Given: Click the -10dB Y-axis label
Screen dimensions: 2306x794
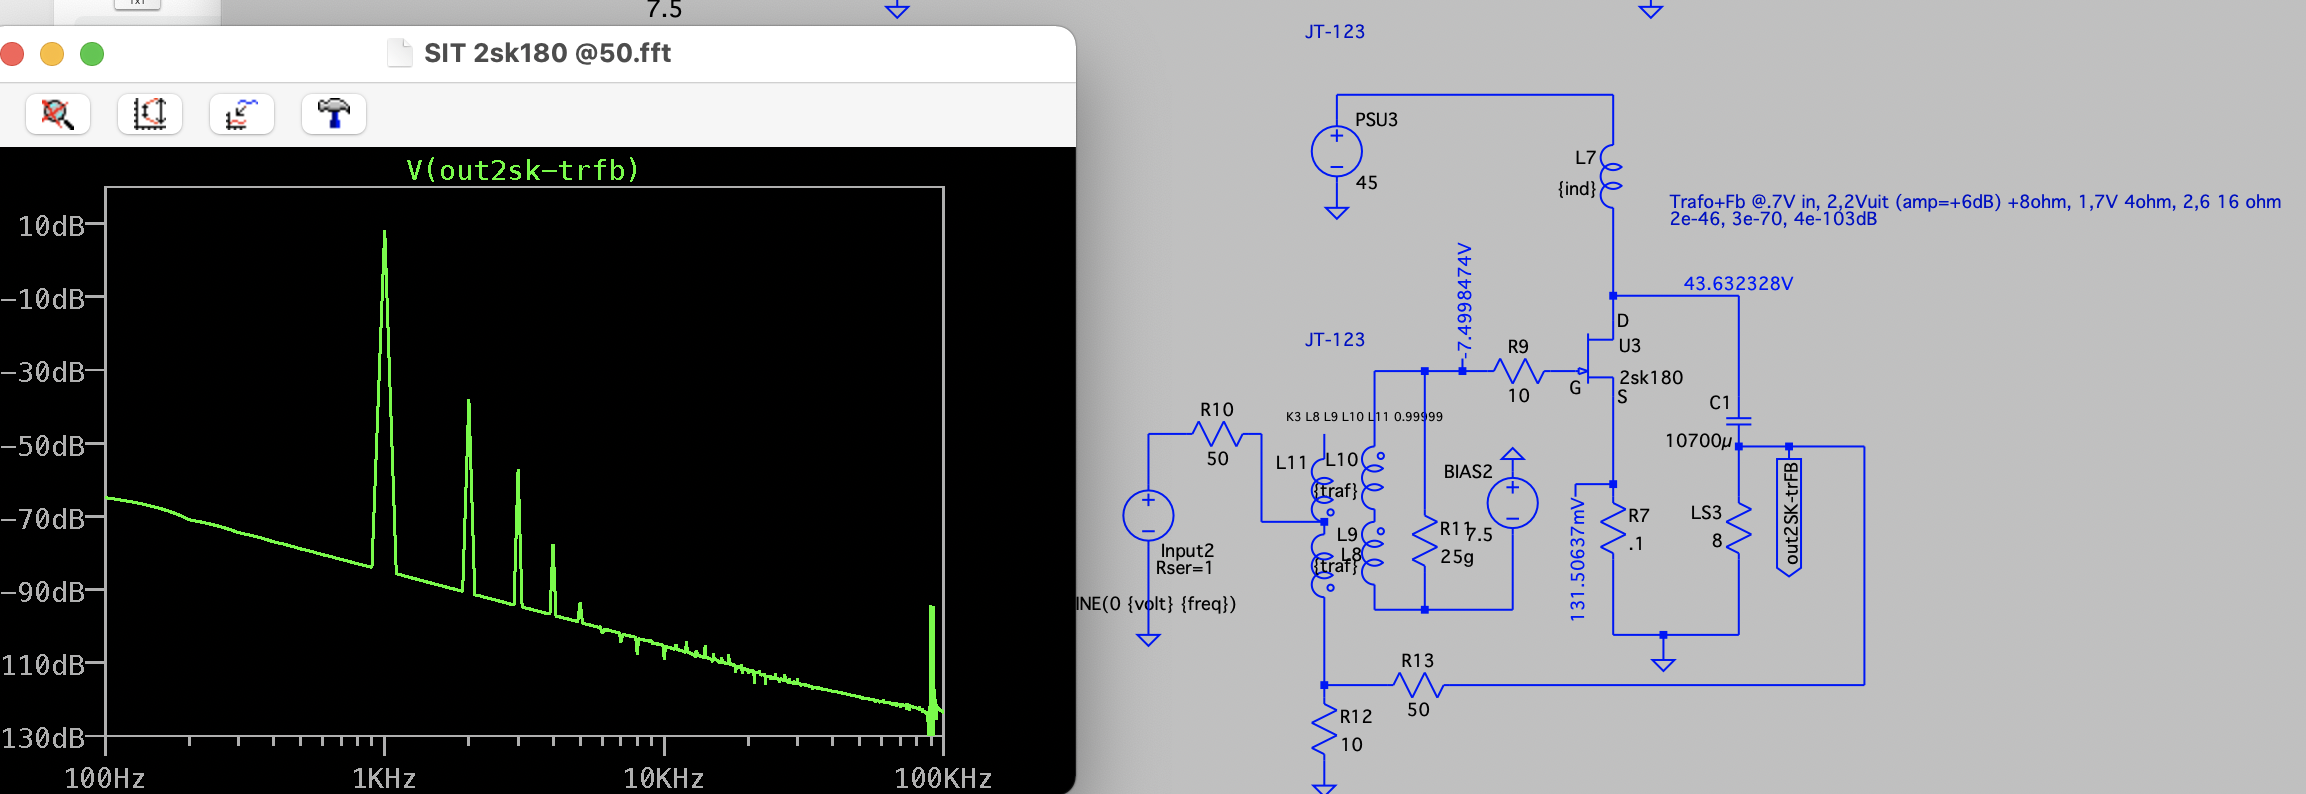Looking at the screenshot, I should [43, 299].
